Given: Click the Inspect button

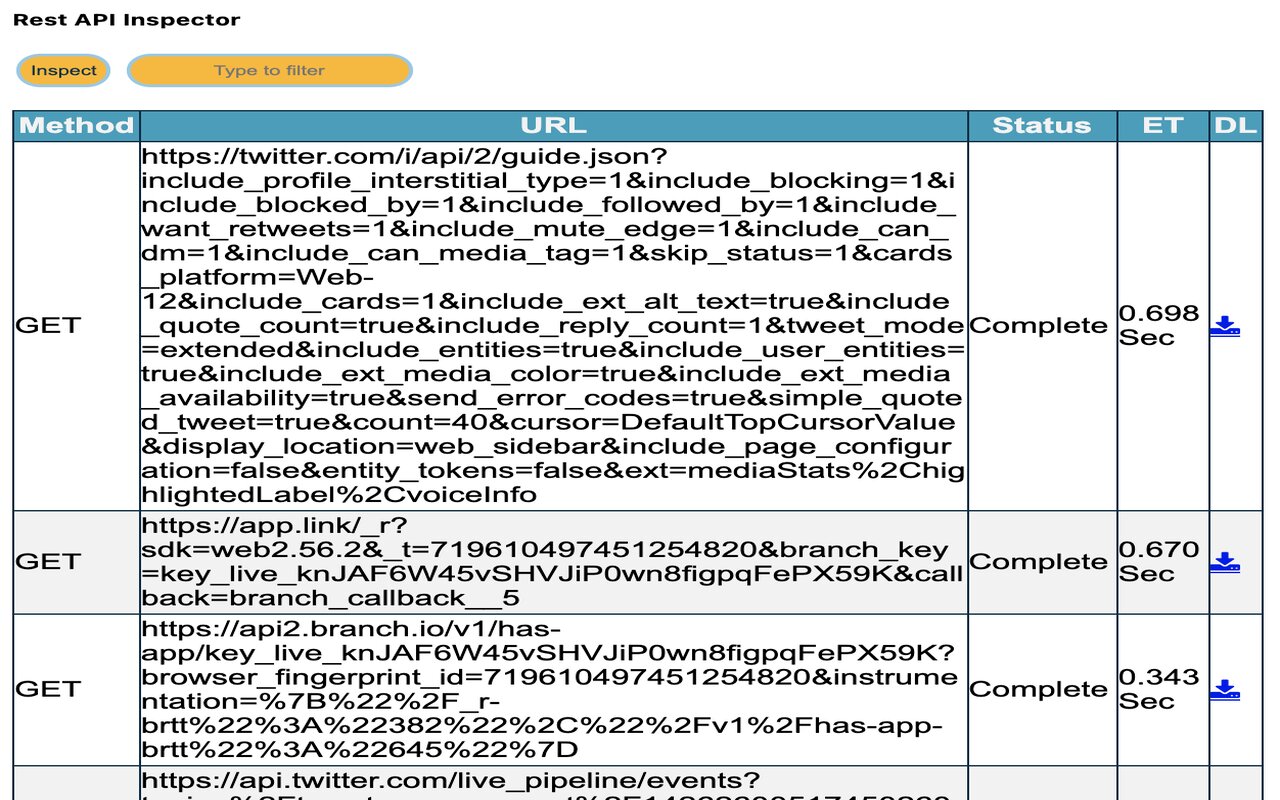Looking at the screenshot, I should (x=64, y=70).
